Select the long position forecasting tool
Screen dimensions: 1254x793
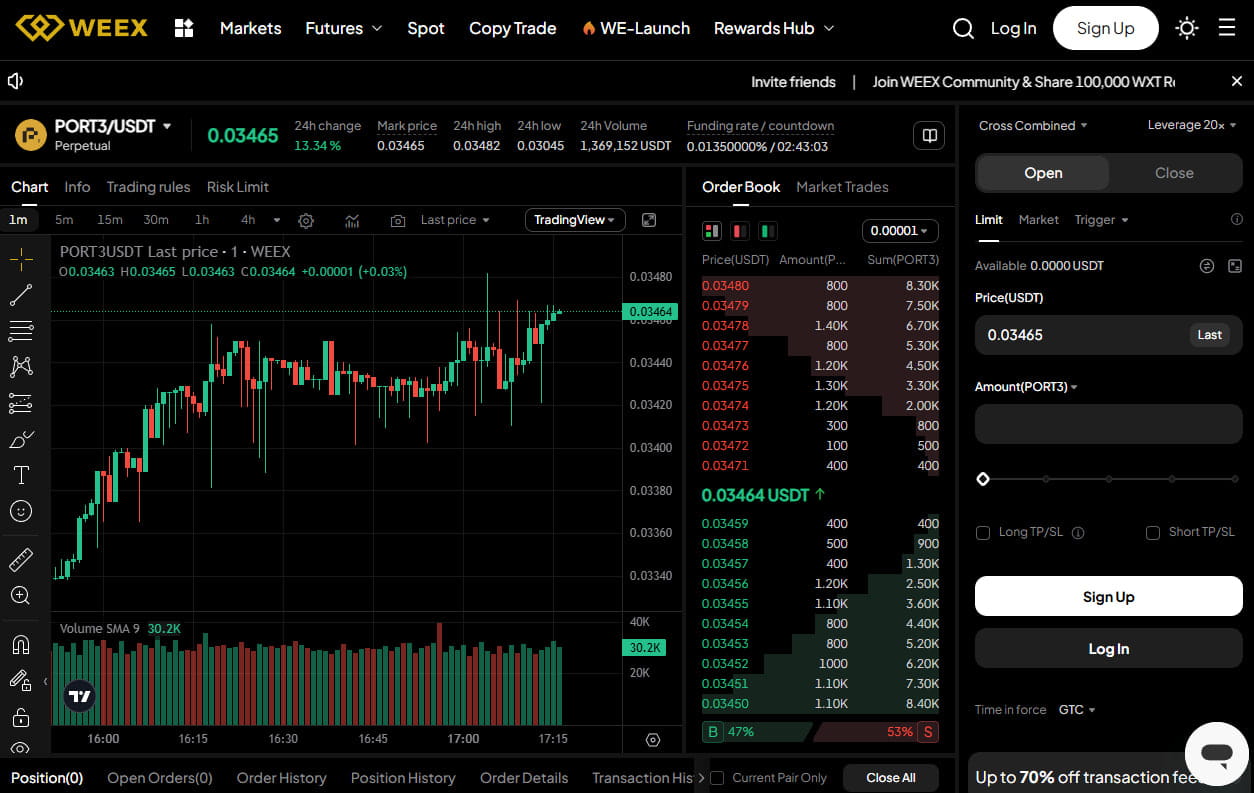21,403
